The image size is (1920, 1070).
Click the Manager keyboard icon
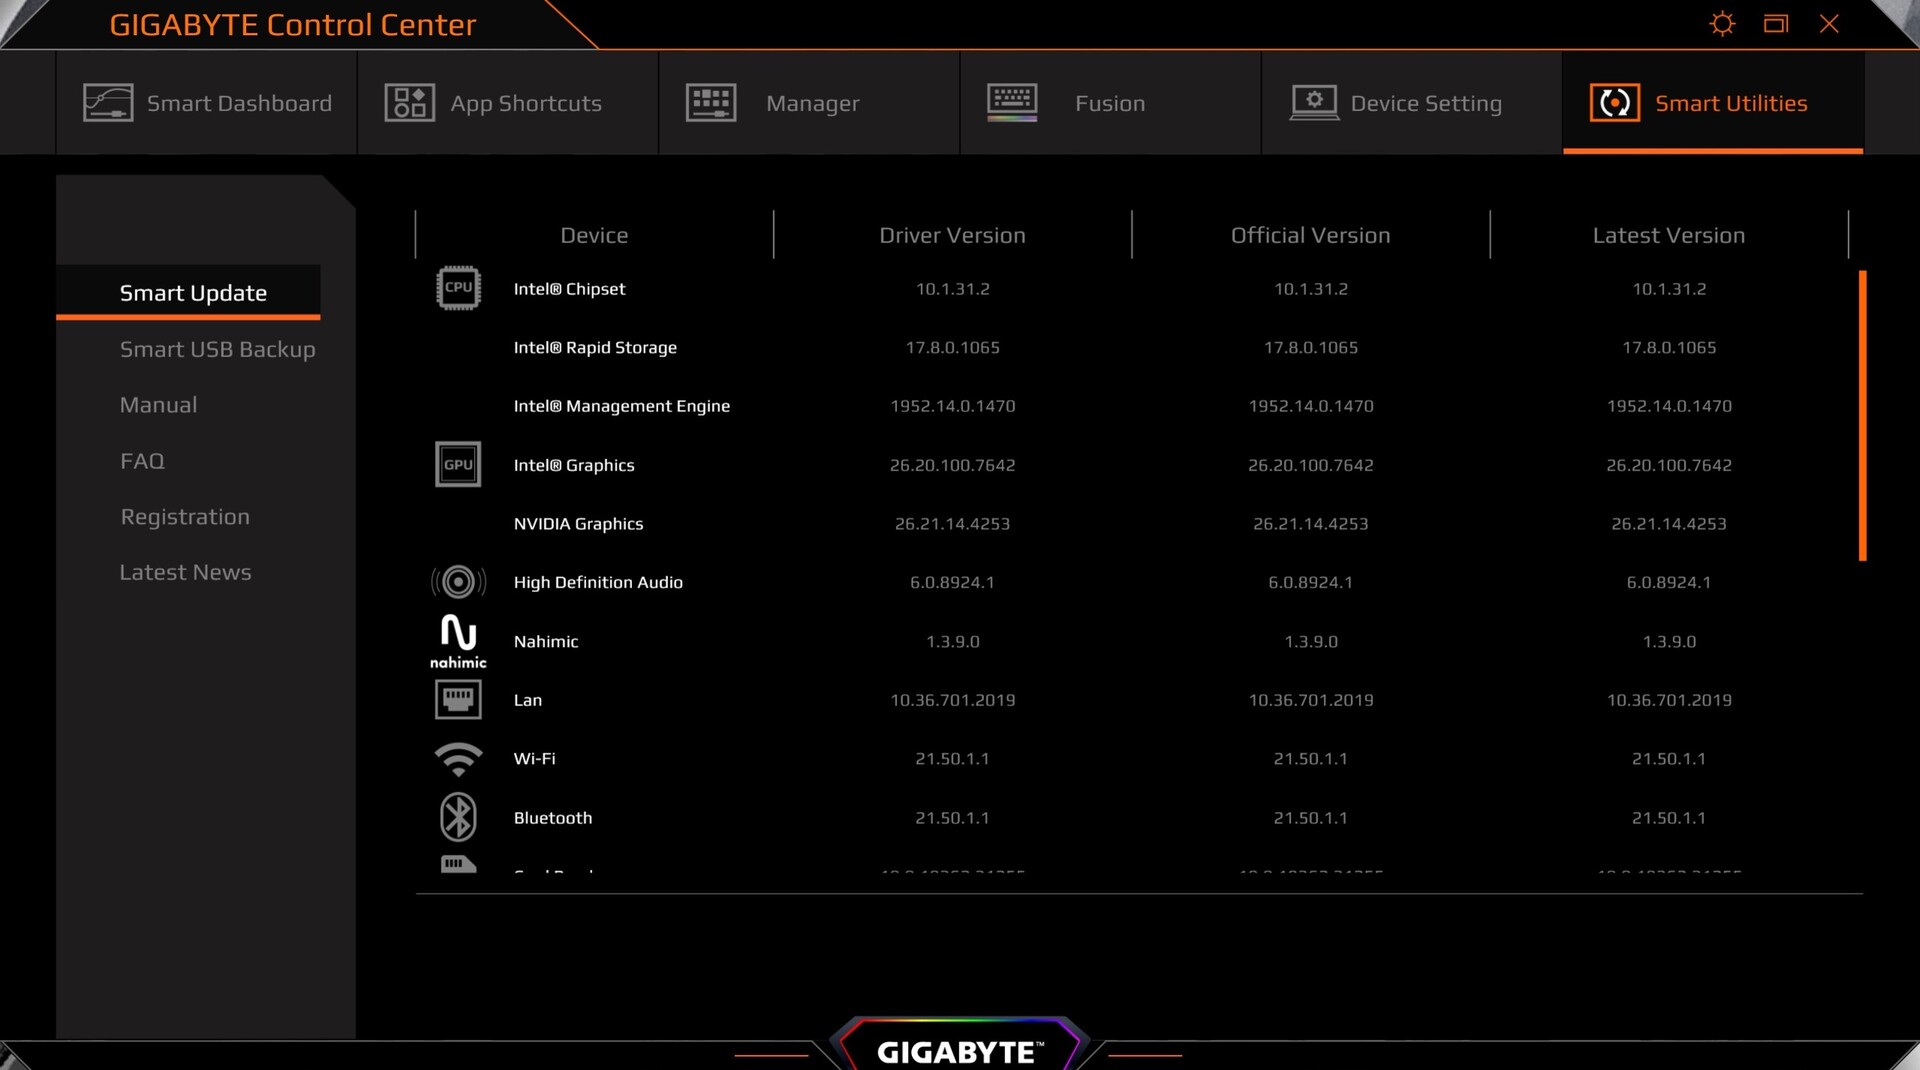[x=711, y=103]
